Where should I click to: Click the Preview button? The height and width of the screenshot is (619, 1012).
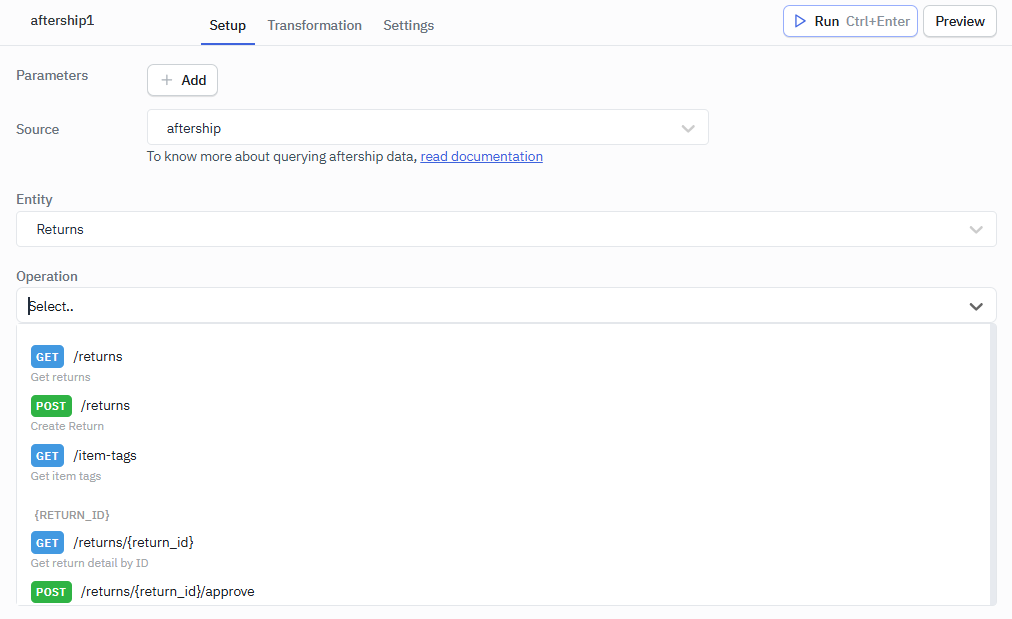point(960,21)
